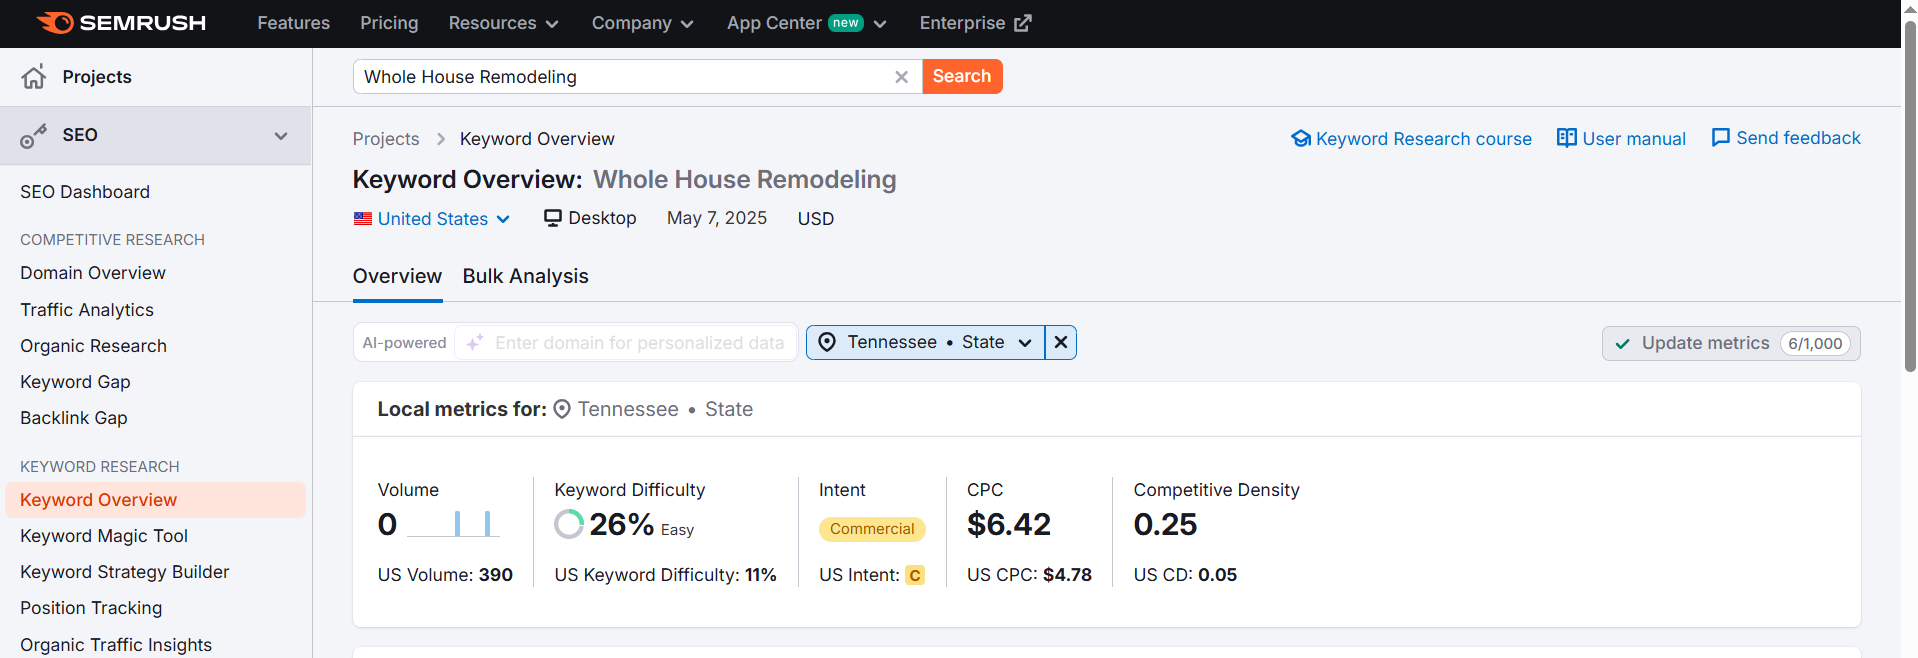The width and height of the screenshot is (1918, 658).
Task: Switch to the Bulk Analysis tab
Action: (x=525, y=276)
